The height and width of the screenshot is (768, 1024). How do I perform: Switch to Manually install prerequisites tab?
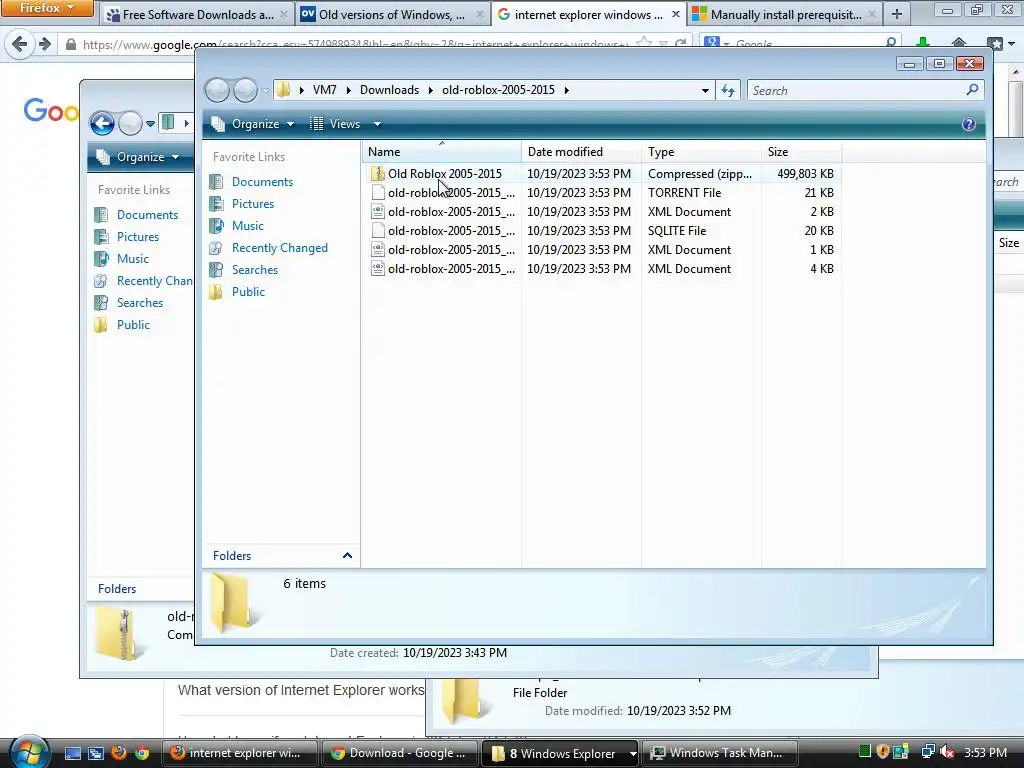click(x=786, y=14)
